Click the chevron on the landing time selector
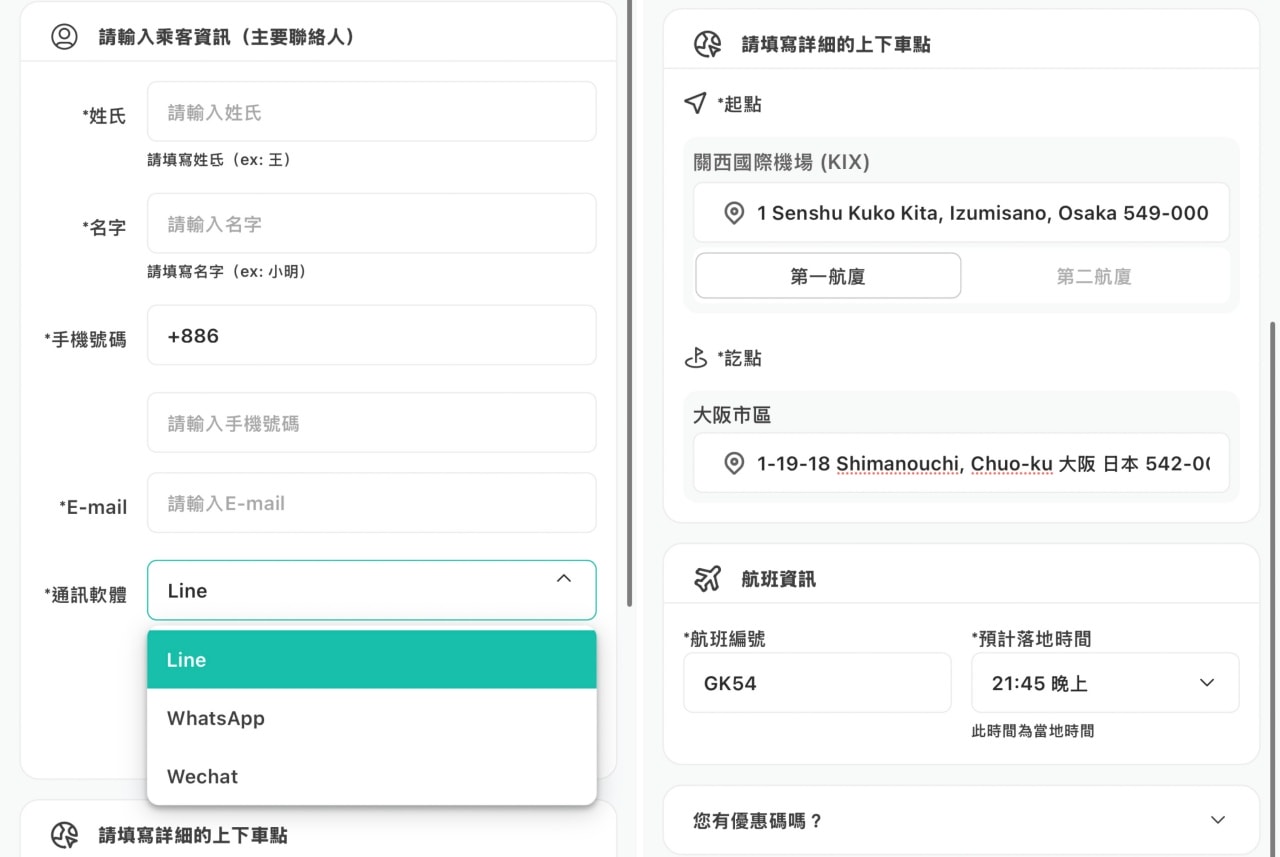Image resolution: width=1280 pixels, height=857 pixels. point(1207,683)
